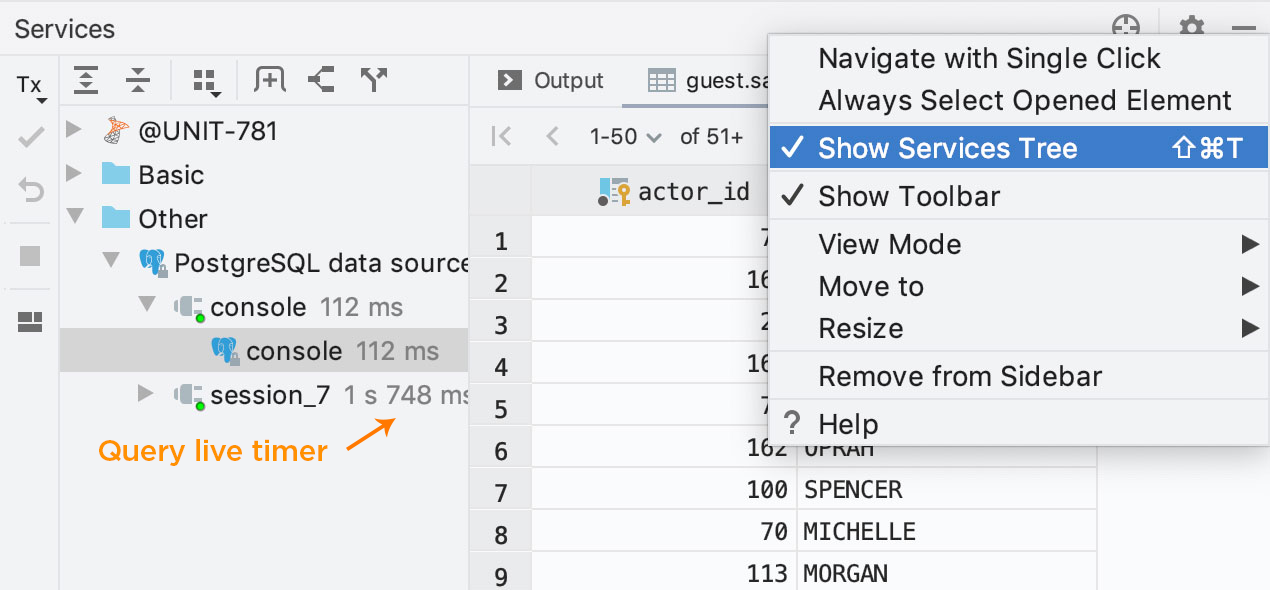Switch to the Output tab
This screenshot has height=590, width=1270.
pyautogui.click(x=551, y=81)
